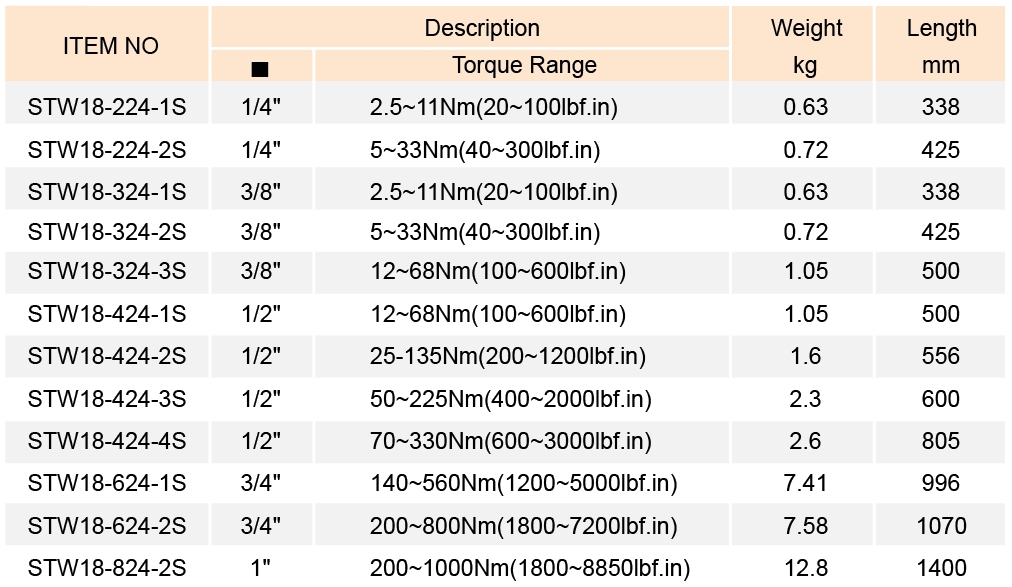Select item STW18-824-2S in last row
This screenshot has height=587, width=1012.
[x=107, y=568]
